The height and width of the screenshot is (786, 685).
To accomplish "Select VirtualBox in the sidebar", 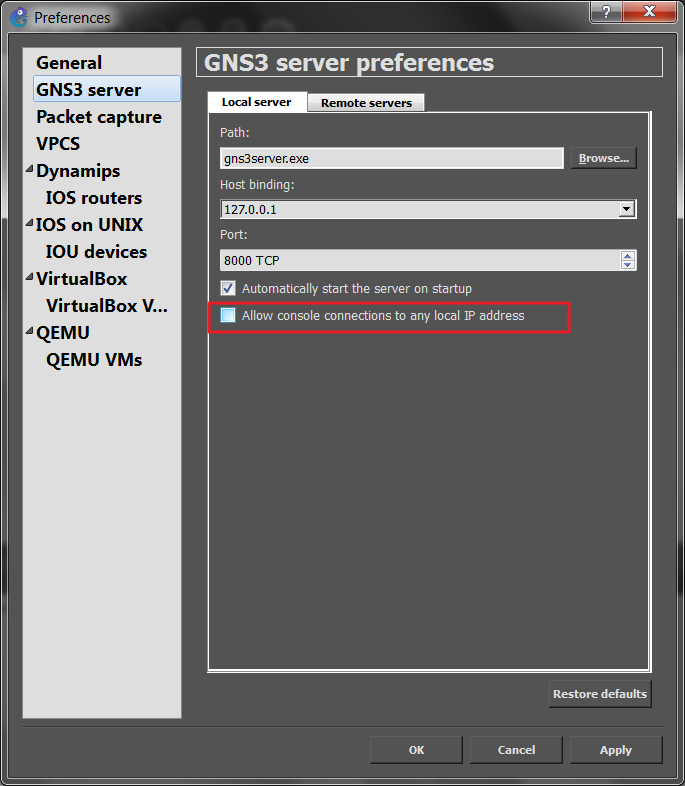I will [x=82, y=279].
